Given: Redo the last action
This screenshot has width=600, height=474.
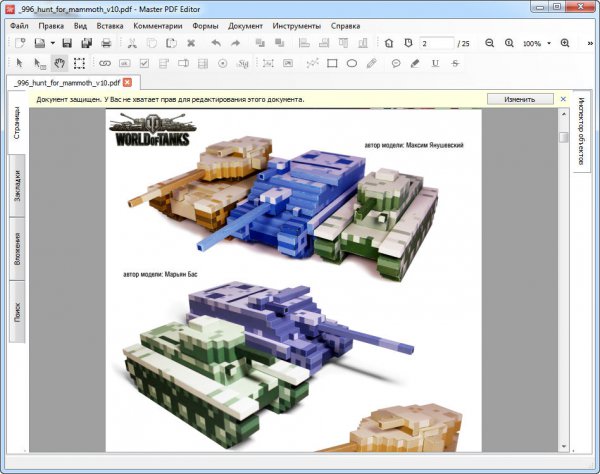Looking at the screenshot, I should coord(235,43).
